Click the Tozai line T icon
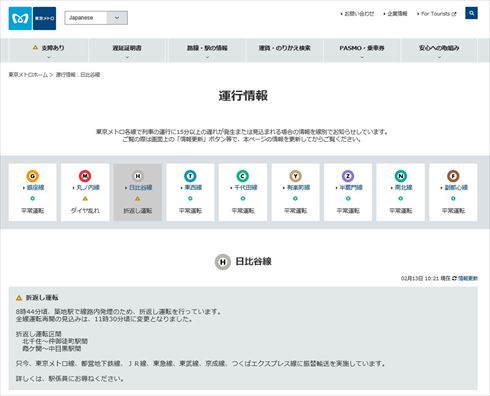Viewport: 490px width, 396px height. coord(190,176)
